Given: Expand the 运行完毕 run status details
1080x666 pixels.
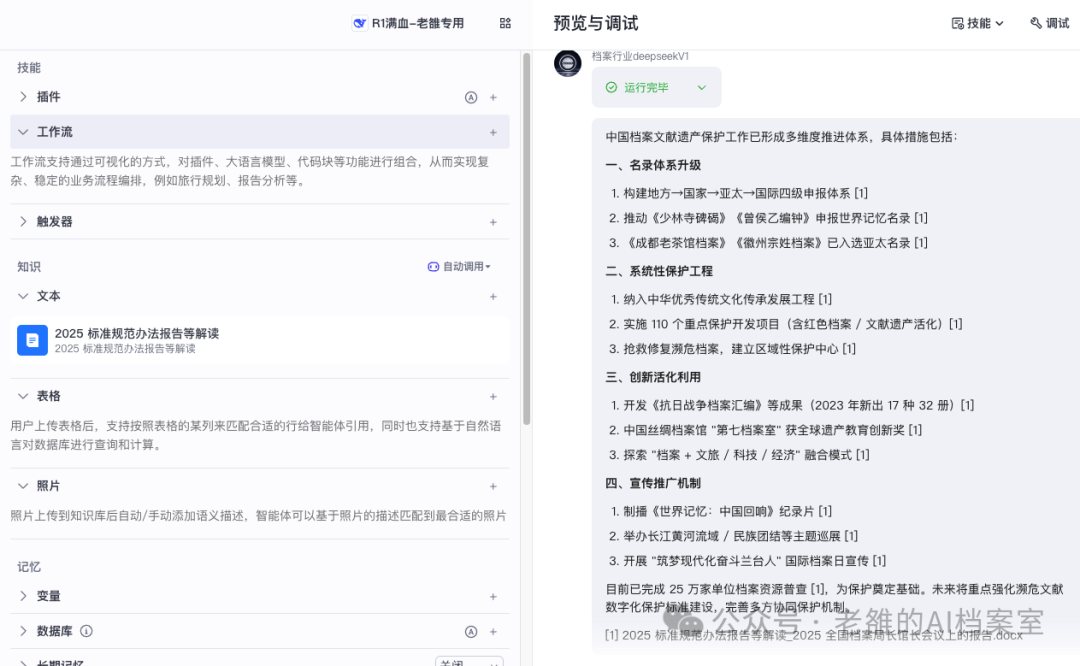Looking at the screenshot, I should 702,87.
